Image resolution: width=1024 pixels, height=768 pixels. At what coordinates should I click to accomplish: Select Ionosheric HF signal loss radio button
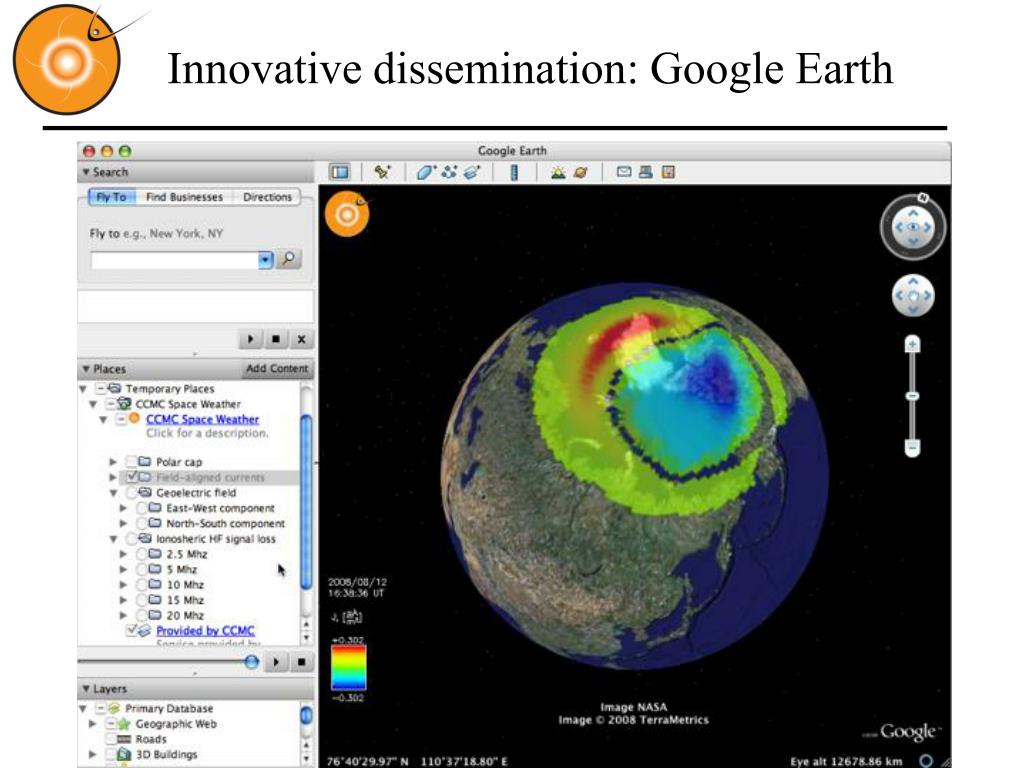point(131,539)
